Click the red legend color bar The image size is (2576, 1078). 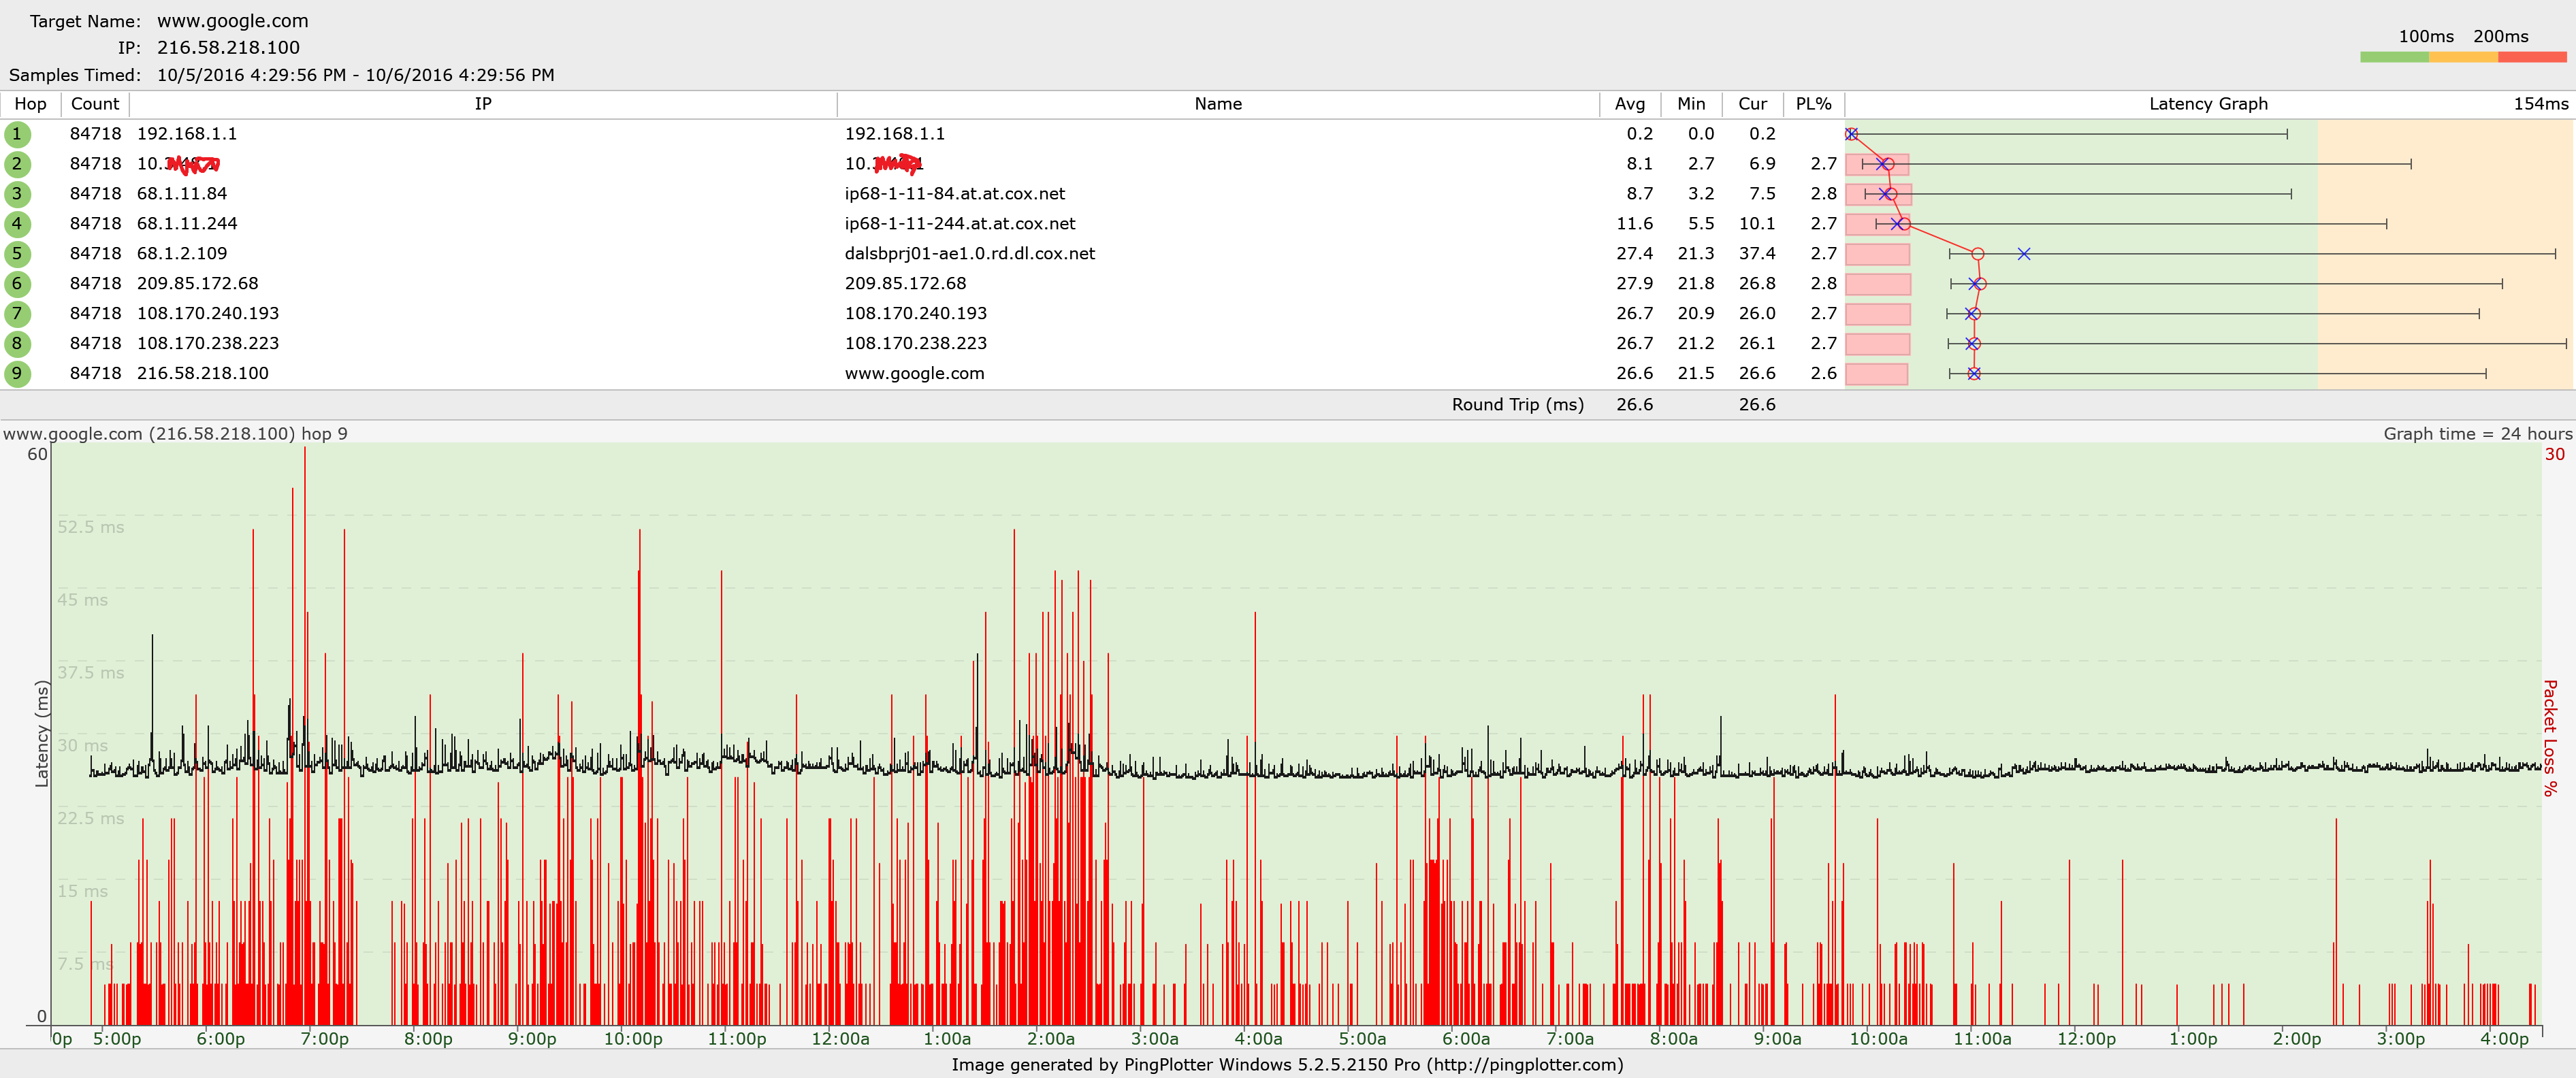2532,57
